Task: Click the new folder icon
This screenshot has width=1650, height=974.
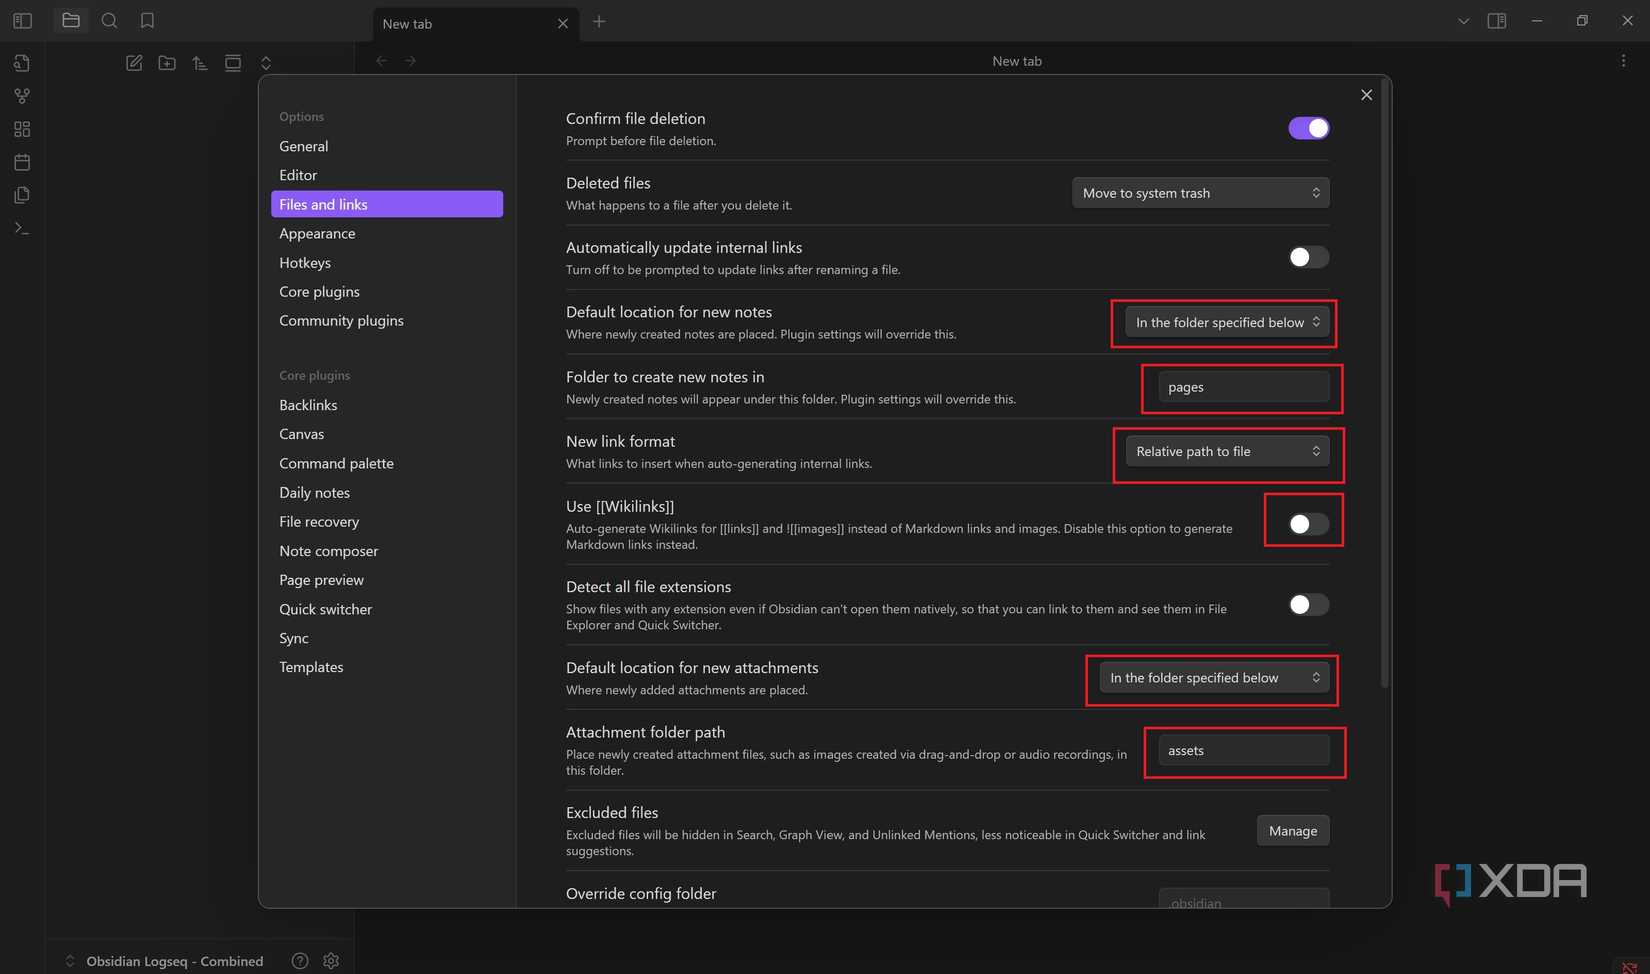Action: [167, 62]
